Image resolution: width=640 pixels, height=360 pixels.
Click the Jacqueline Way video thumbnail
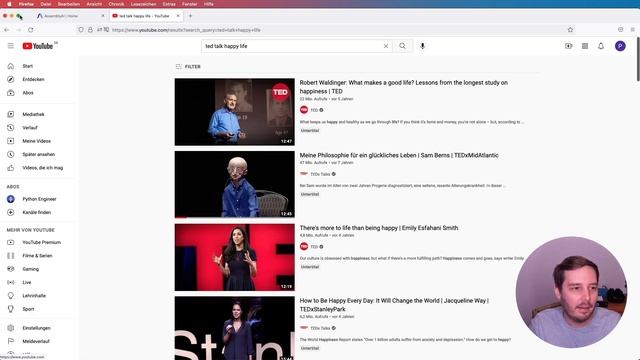click(235, 328)
